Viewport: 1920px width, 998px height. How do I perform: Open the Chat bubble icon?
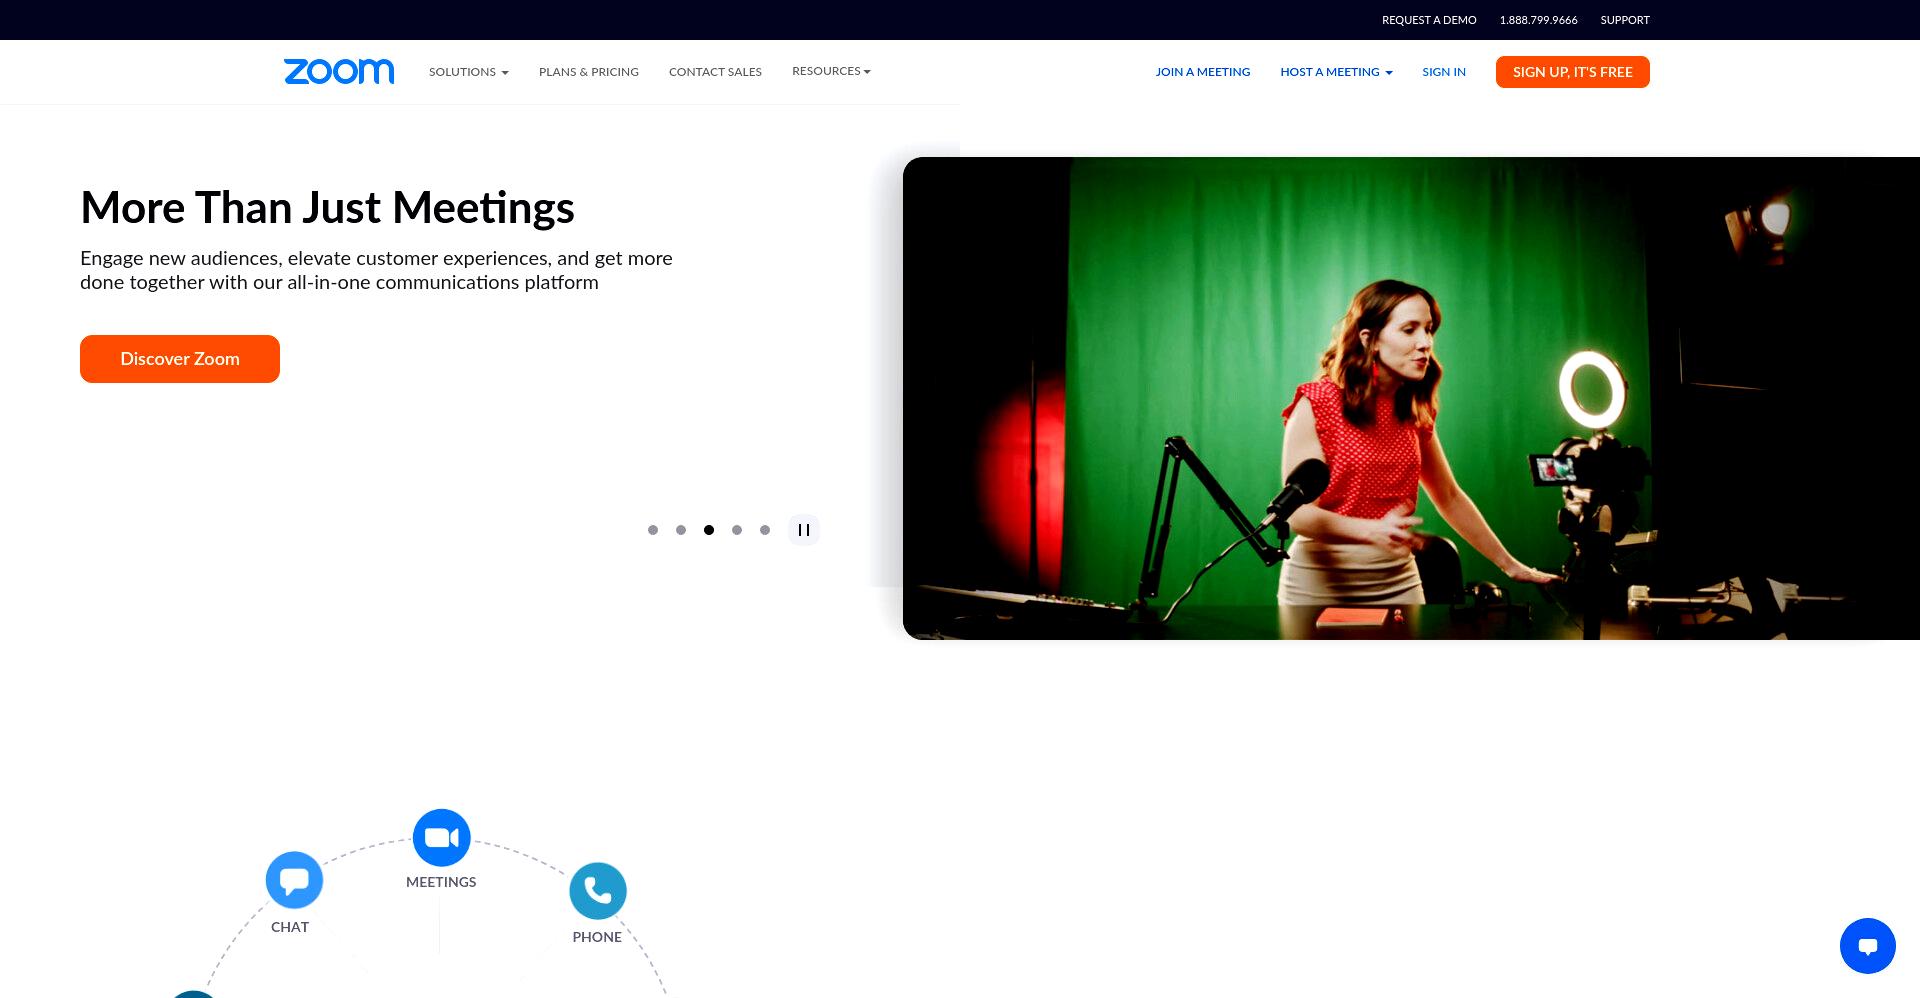click(294, 880)
